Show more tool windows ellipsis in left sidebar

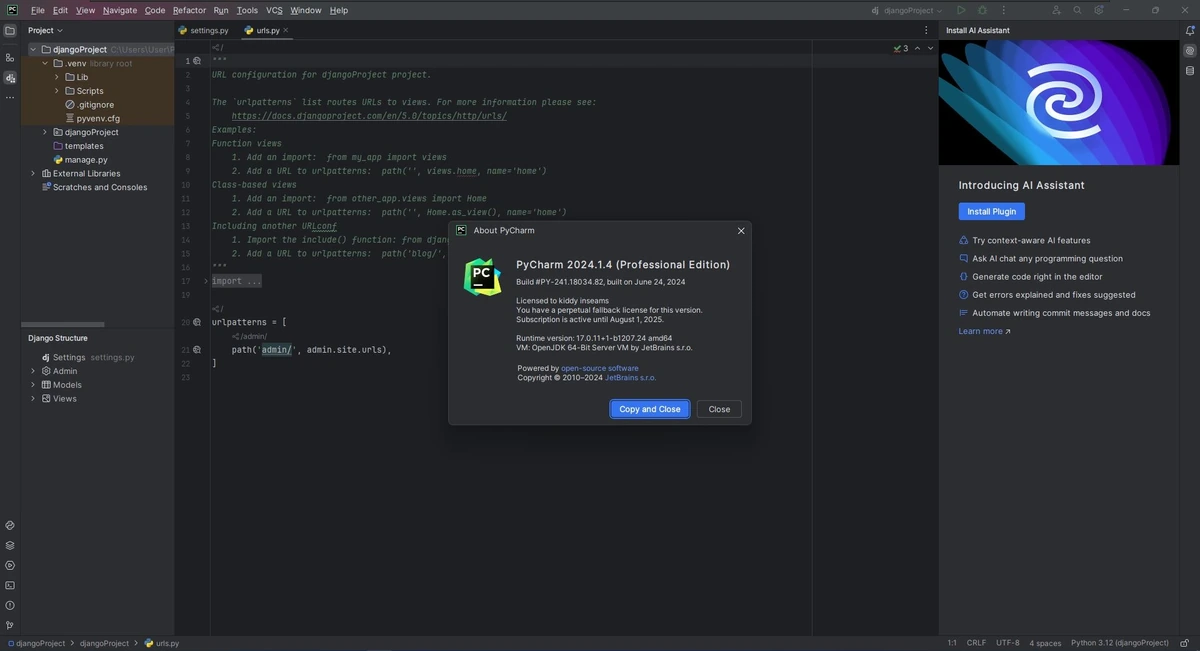10,97
